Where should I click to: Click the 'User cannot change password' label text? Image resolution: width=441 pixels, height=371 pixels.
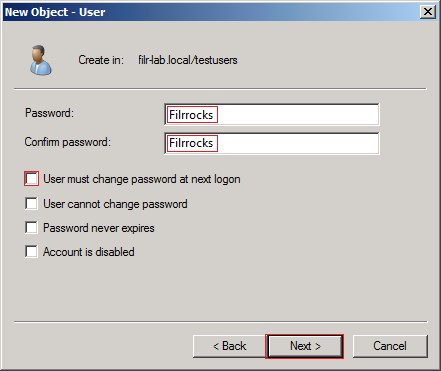pyautogui.click(x=115, y=204)
